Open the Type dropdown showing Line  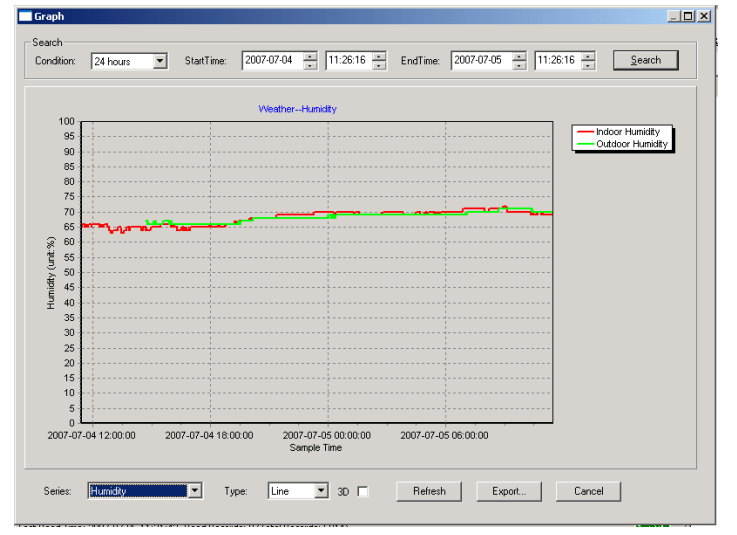tap(298, 491)
